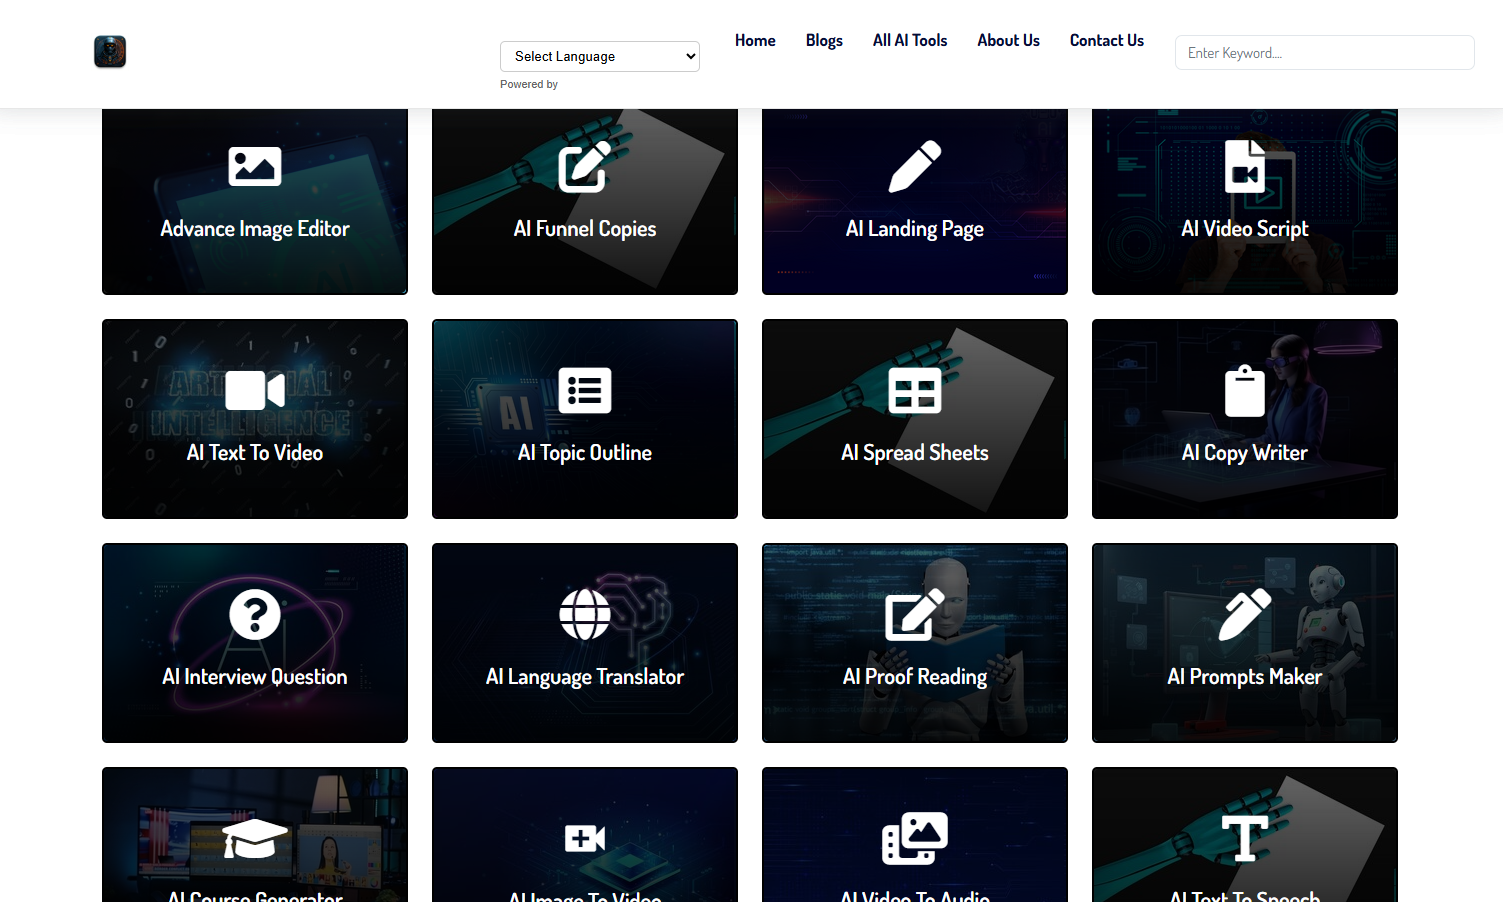The image size is (1503, 902).
Task: Click the graduation cap icon on course generator
Action: pyautogui.click(x=254, y=838)
